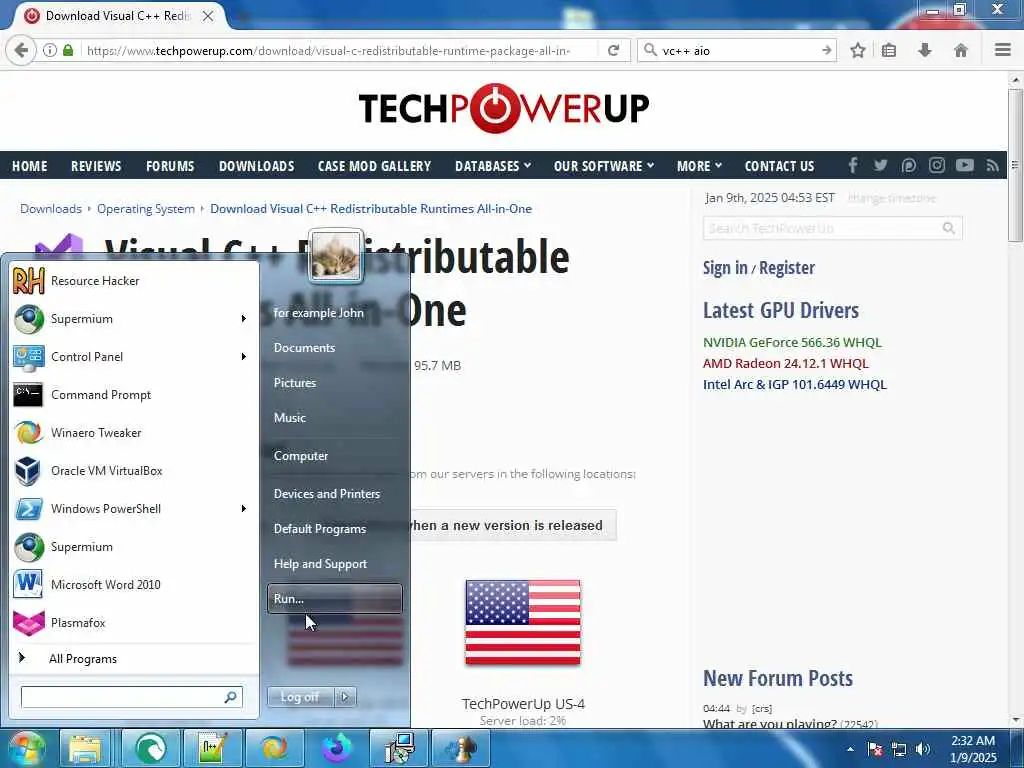Click the Start menu search box
This screenshot has height=768, width=1024.
point(132,697)
